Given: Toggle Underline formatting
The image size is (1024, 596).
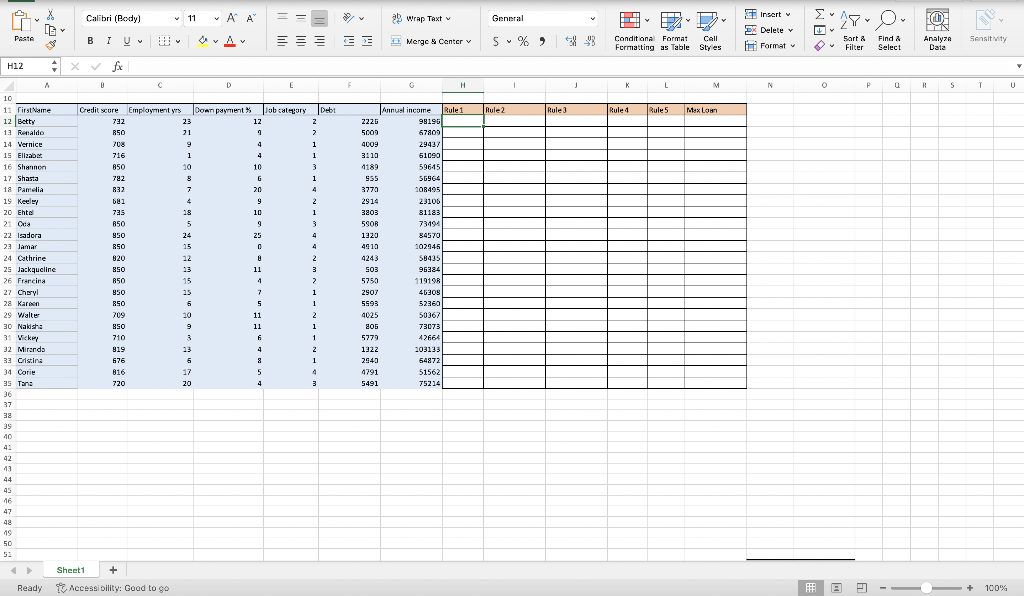Looking at the screenshot, I should [127, 41].
